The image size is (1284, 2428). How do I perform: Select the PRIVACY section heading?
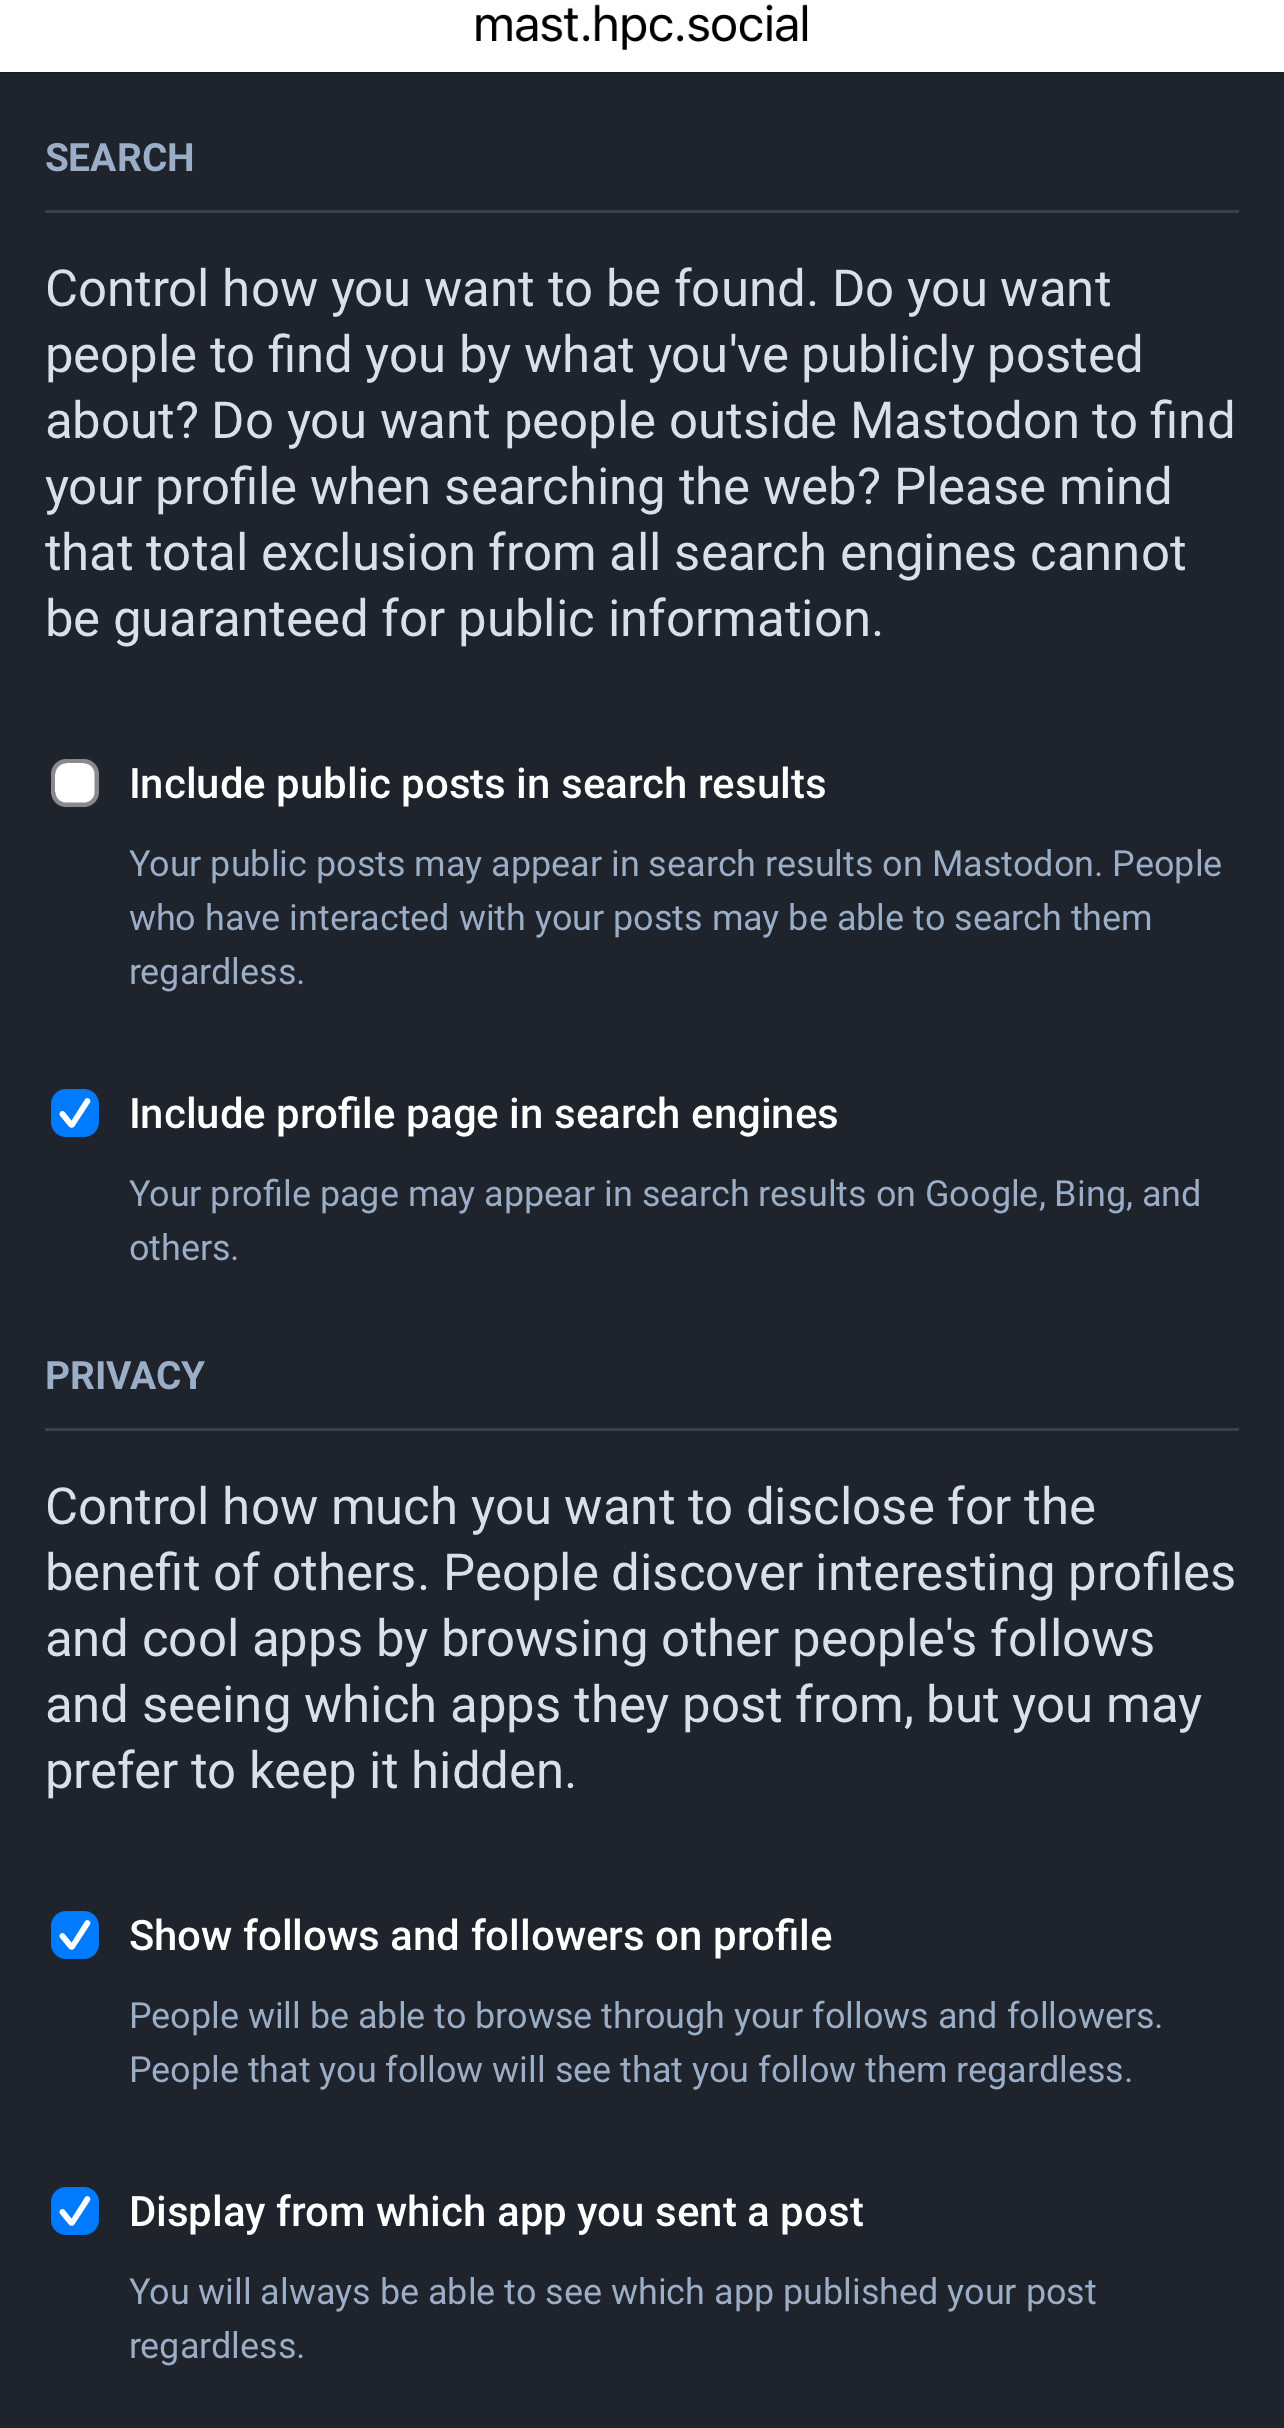coord(125,1376)
